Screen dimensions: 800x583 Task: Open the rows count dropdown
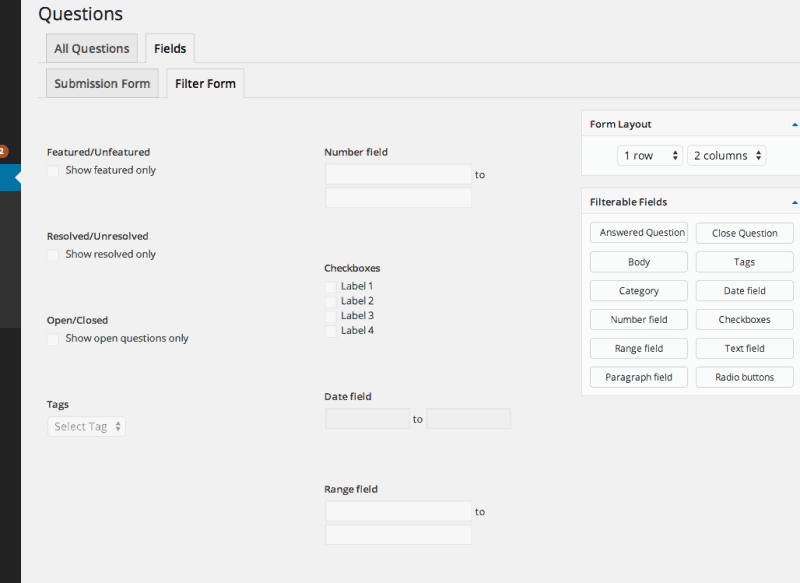pyautogui.click(x=650, y=156)
